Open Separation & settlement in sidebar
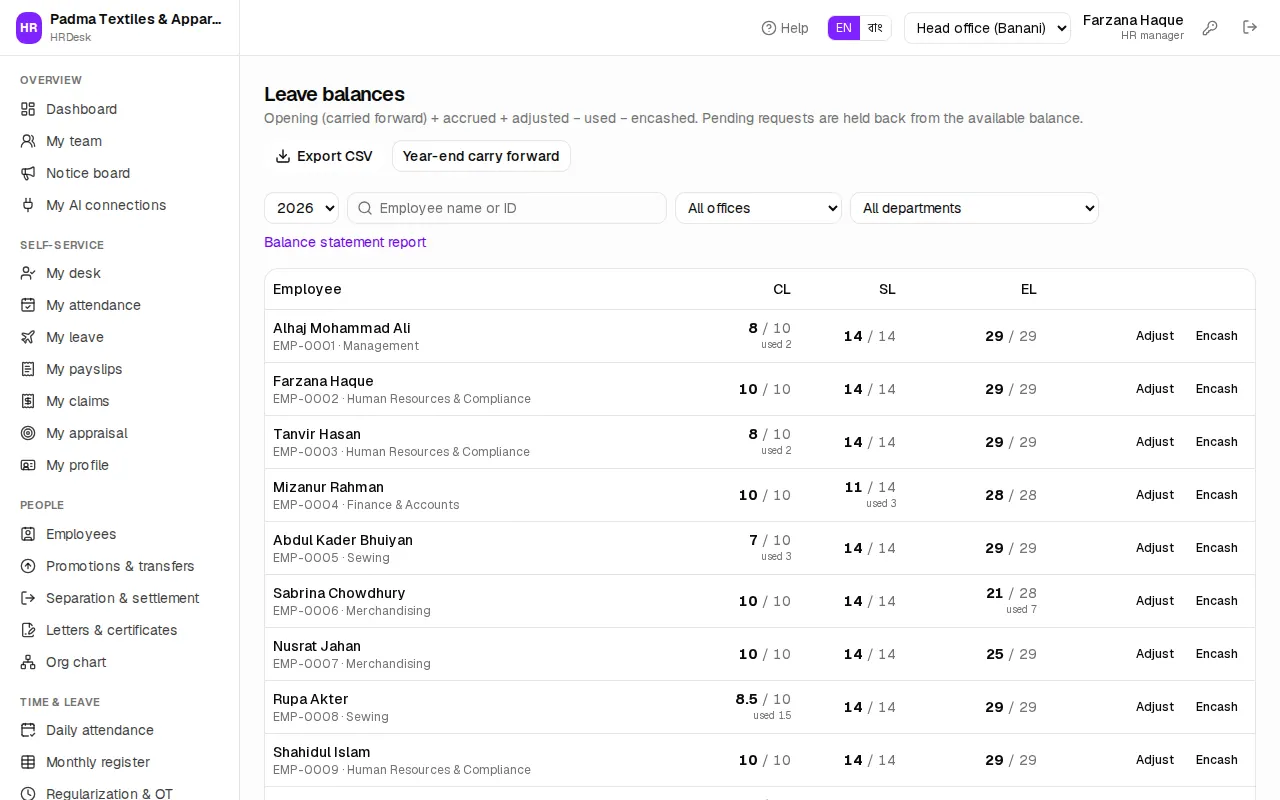1280x800 pixels. tap(122, 598)
